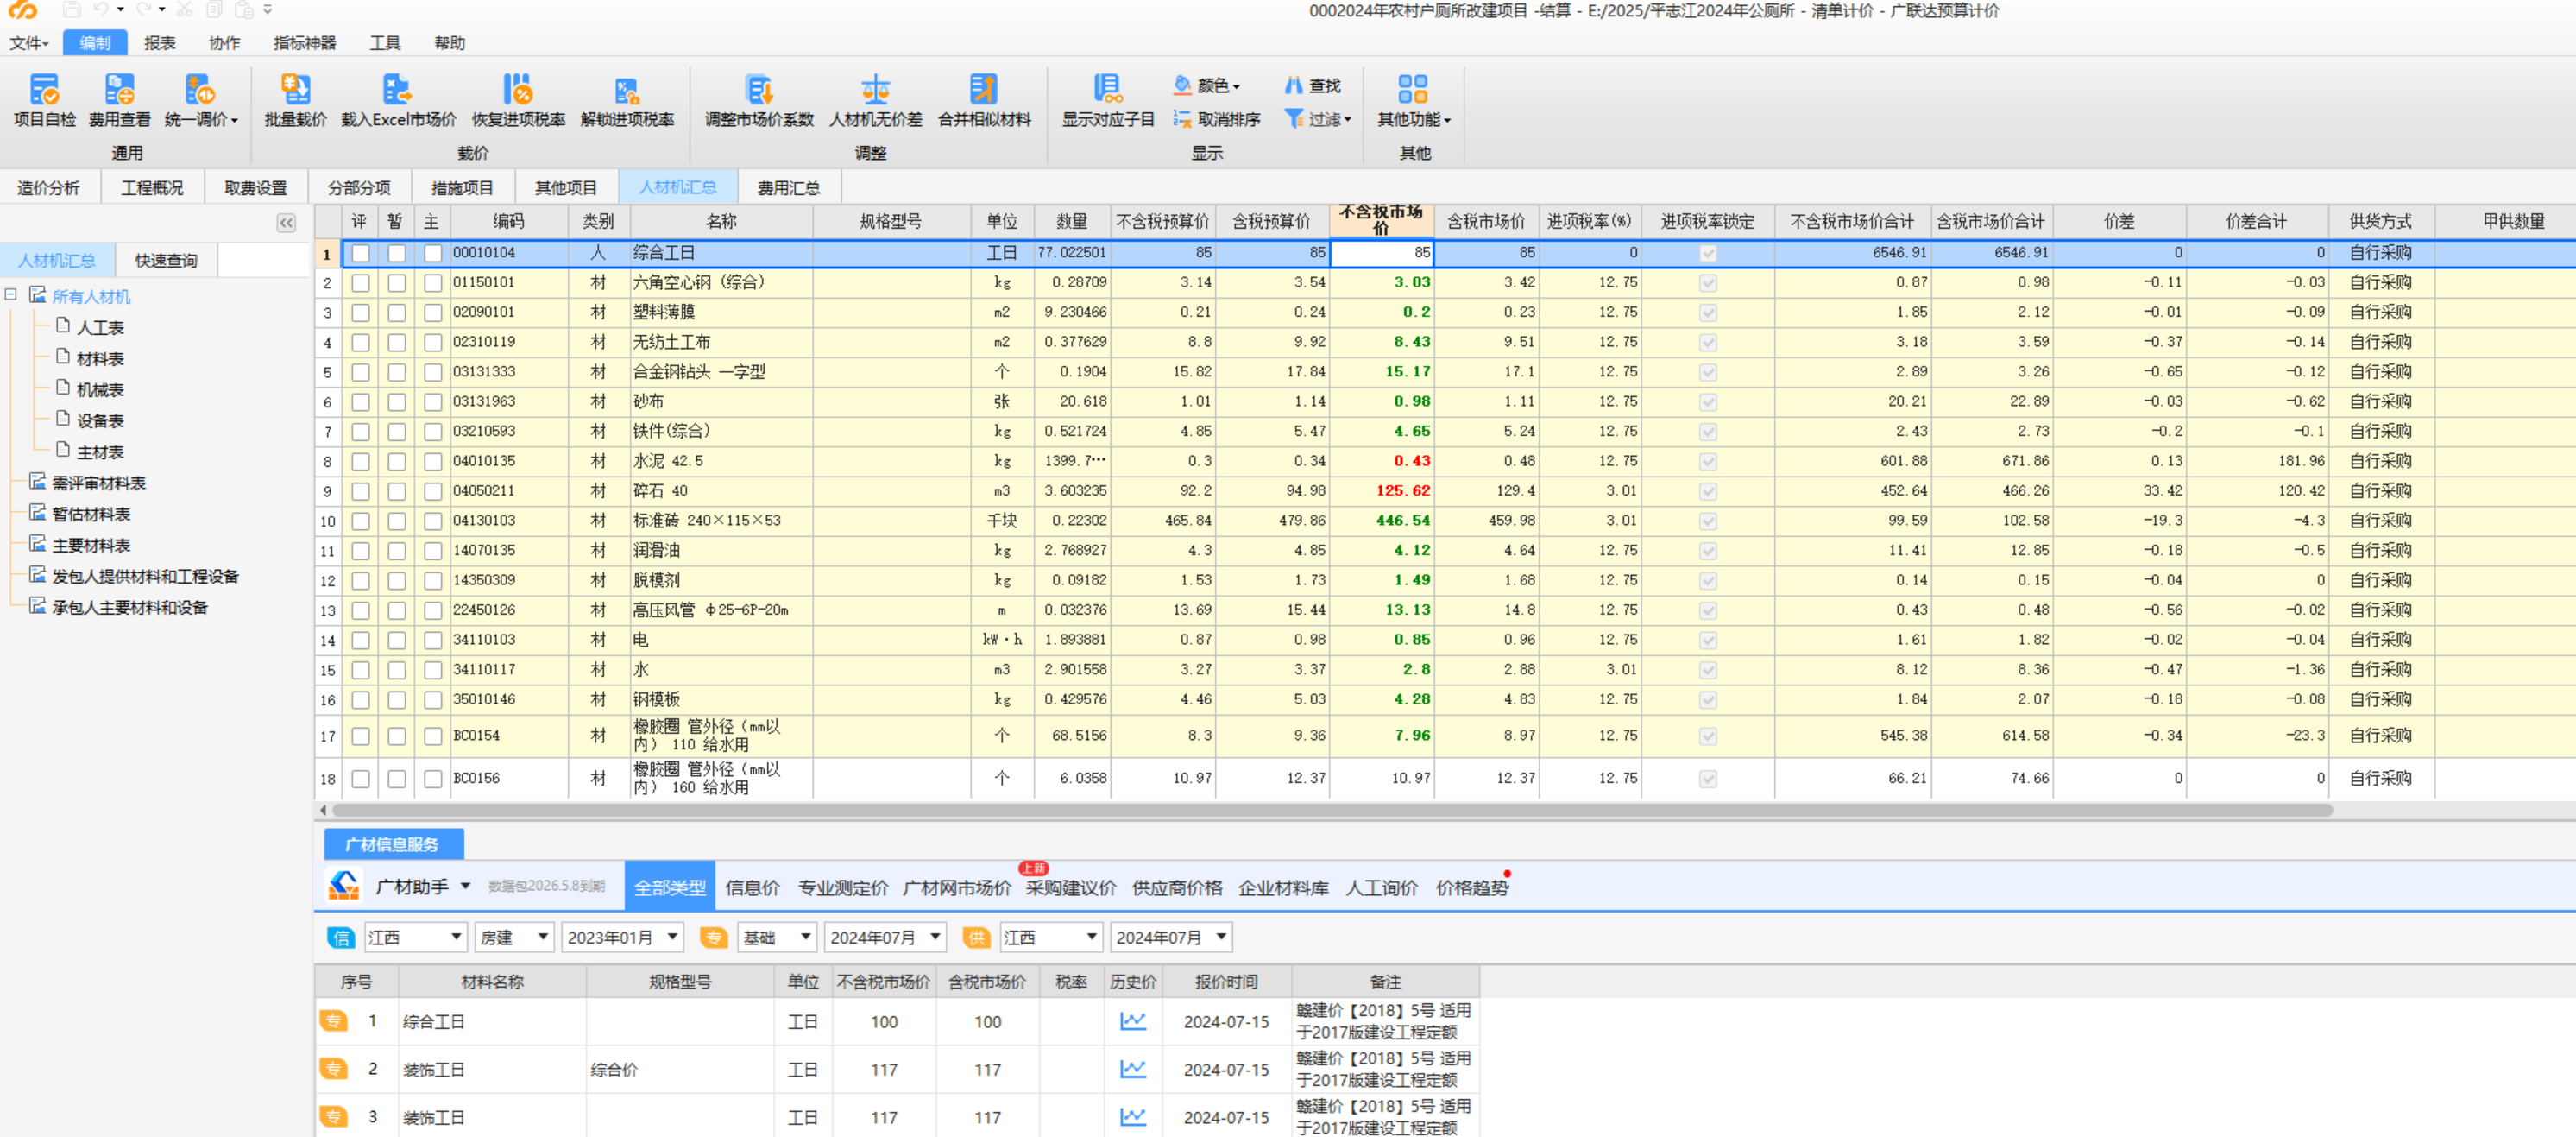The height and width of the screenshot is (1137, 2576).
Task: Open the first 江西 province dropdown
Action: [415, 937]
